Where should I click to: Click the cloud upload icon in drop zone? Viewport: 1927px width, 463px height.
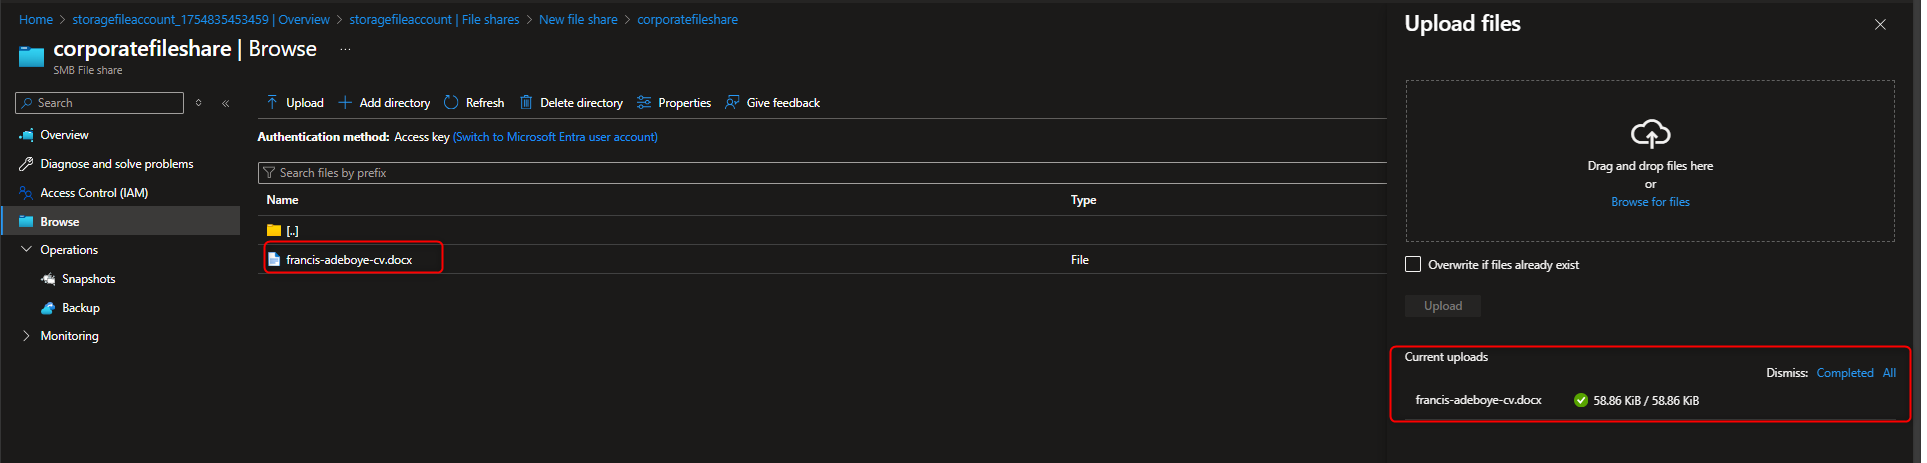tap(1650, 134)
